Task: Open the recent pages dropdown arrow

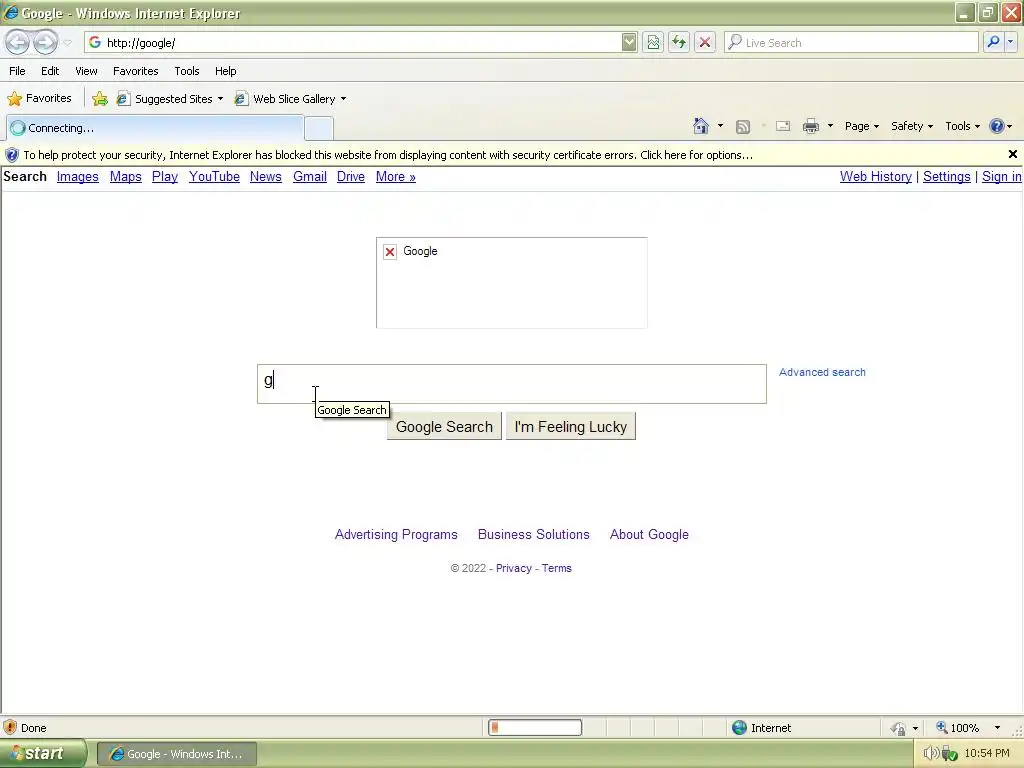Action: coord(67,43)
